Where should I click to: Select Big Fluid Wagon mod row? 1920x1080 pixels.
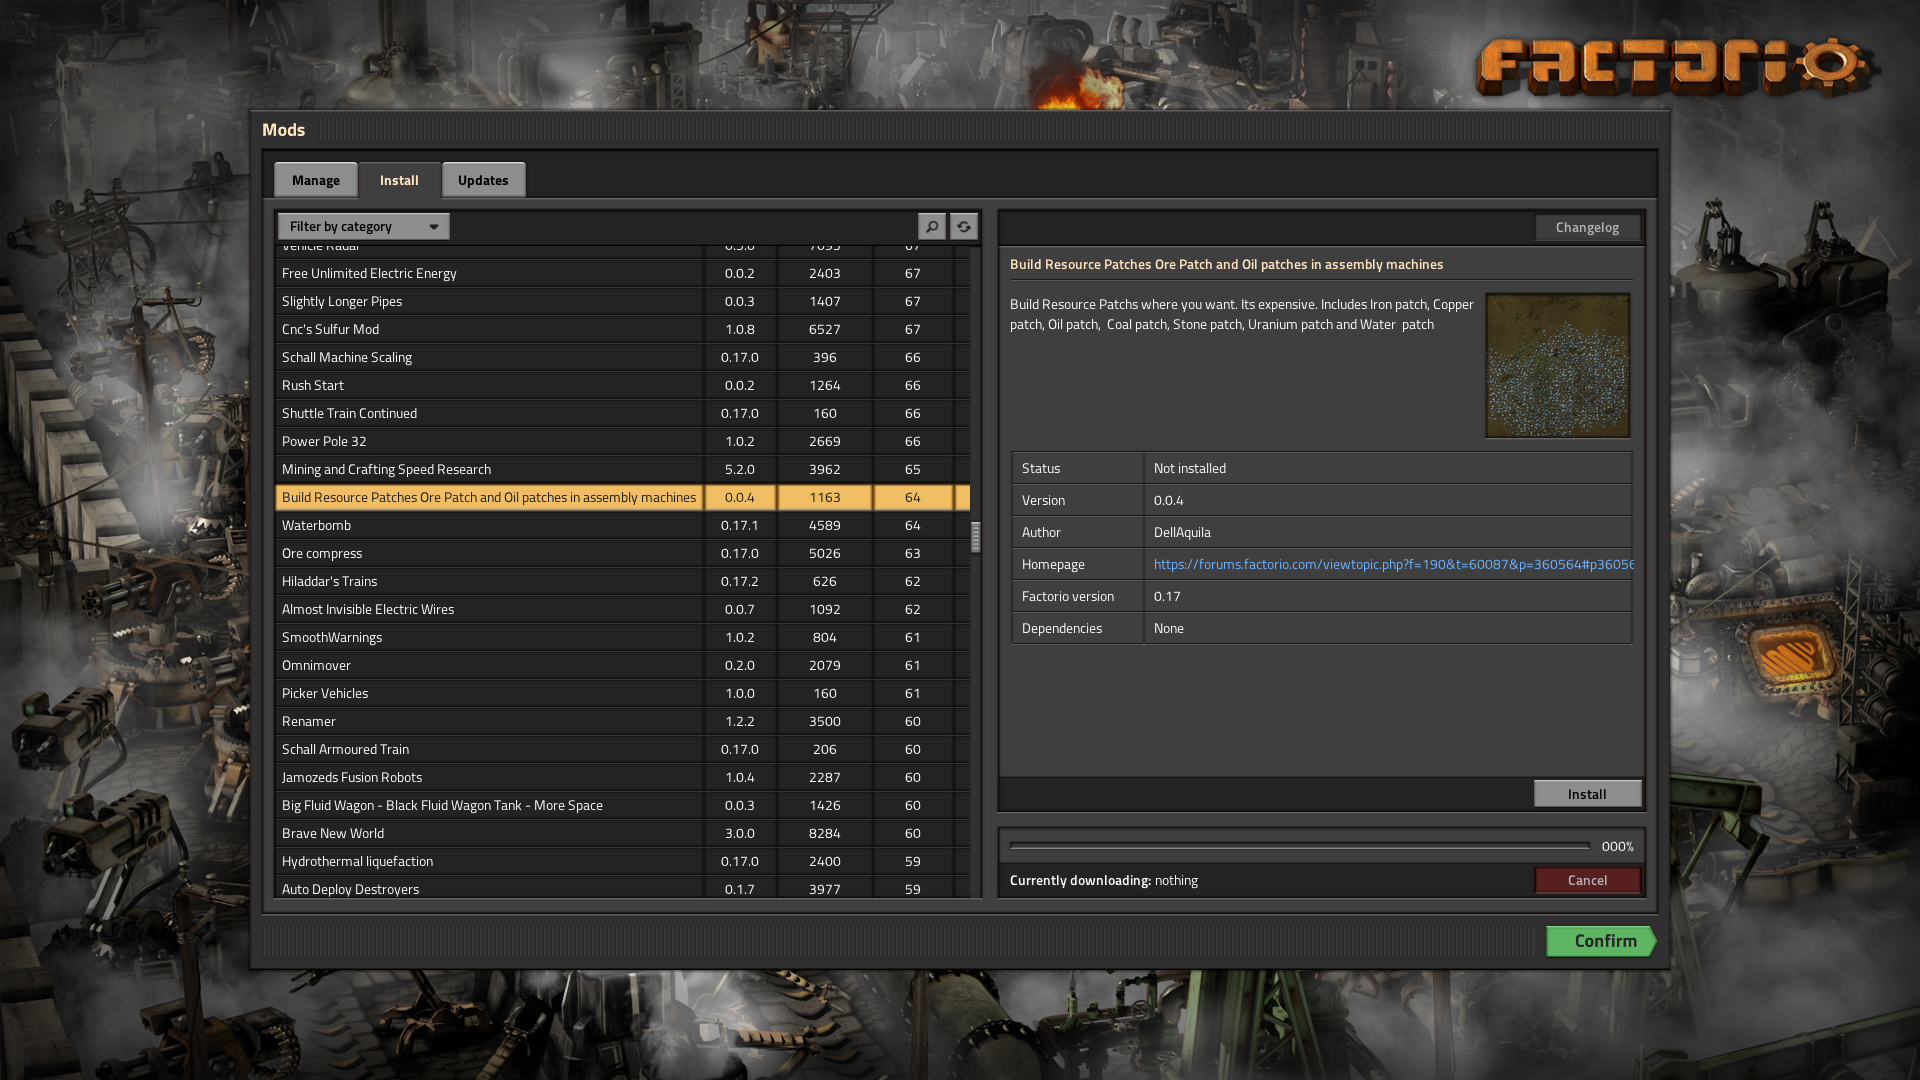tap(622, 805)
